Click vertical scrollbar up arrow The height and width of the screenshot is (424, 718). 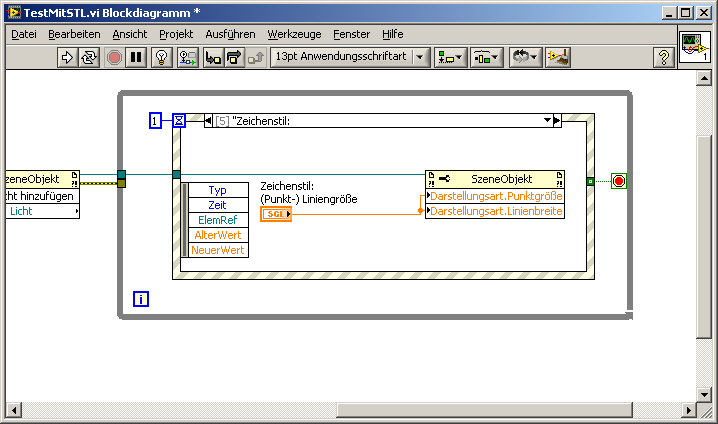point(704,78)
